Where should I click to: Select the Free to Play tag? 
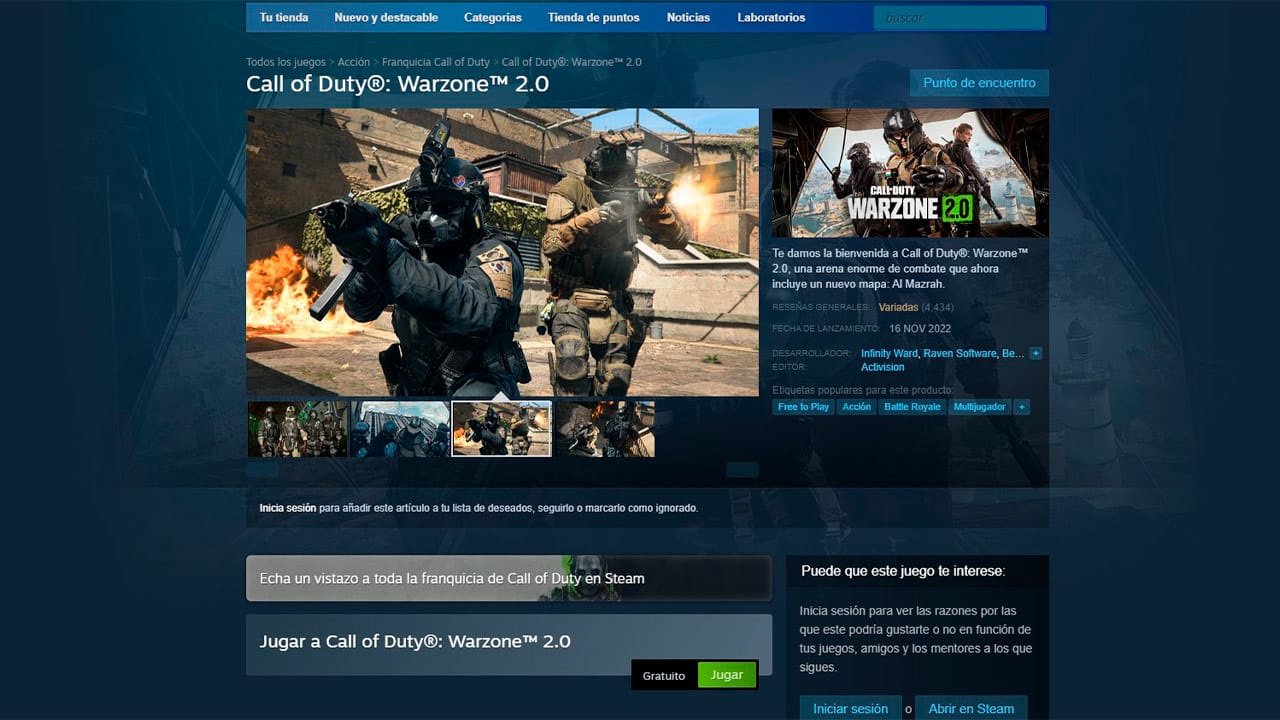(802, 407)
